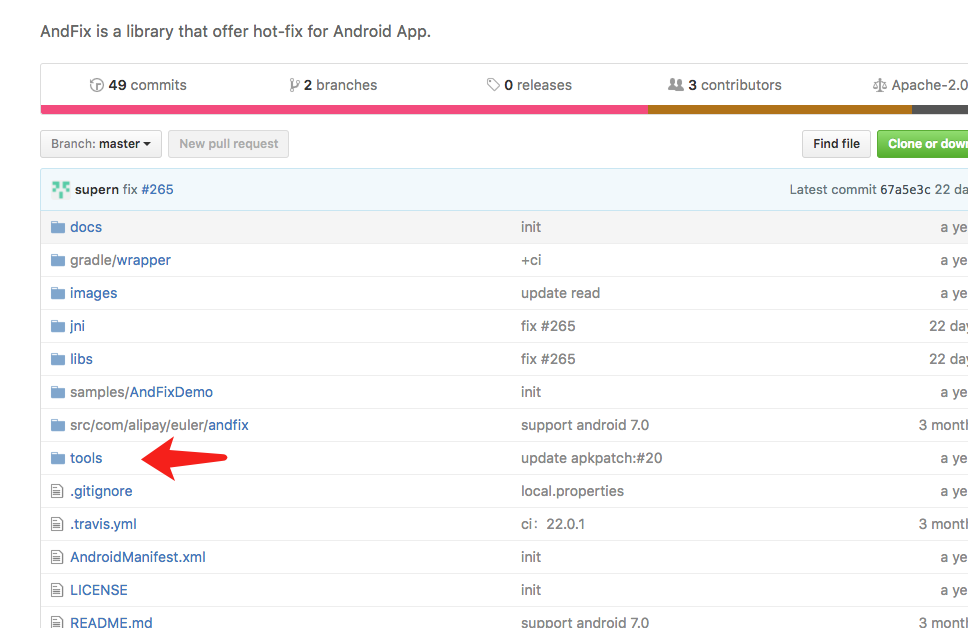
Task: Open issue #265 link in latest commit
Action: (x=157, y=189)
